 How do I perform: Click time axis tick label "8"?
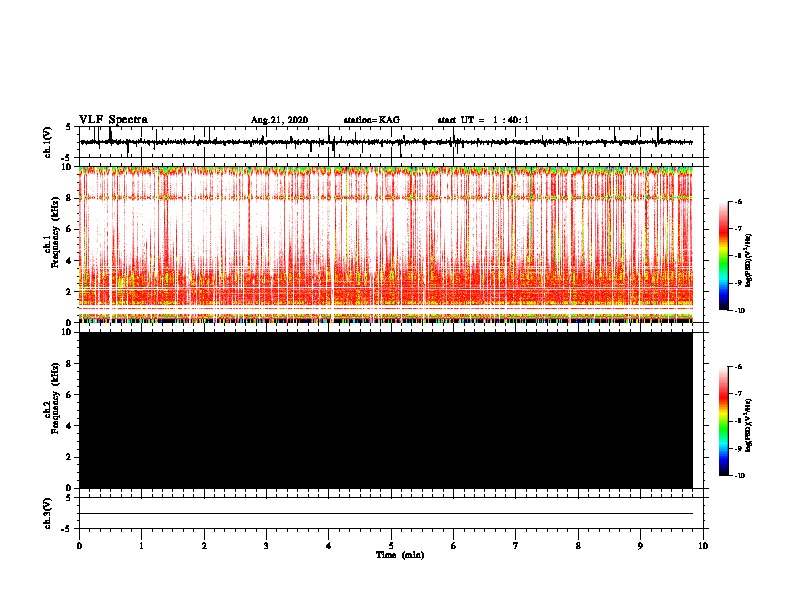coord(578,546)
